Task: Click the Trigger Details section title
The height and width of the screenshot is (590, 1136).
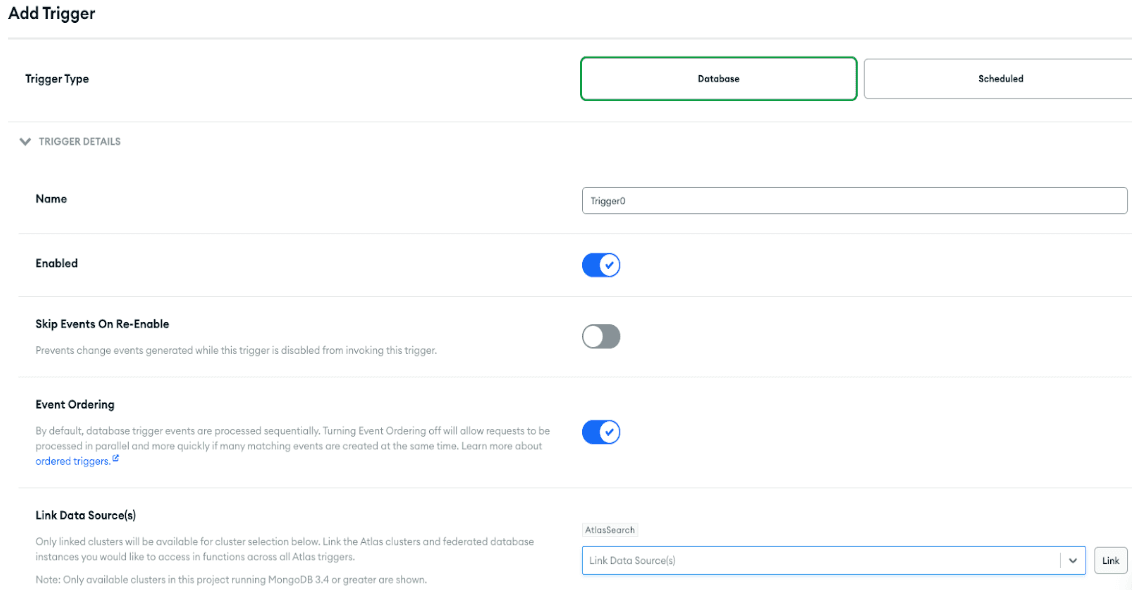Action: [x=79, y=142]
